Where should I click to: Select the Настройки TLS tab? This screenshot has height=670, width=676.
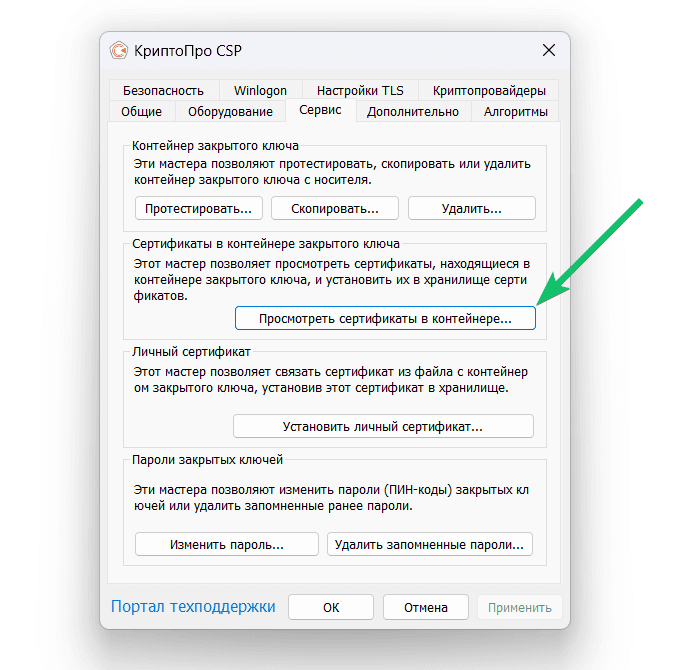360,91
